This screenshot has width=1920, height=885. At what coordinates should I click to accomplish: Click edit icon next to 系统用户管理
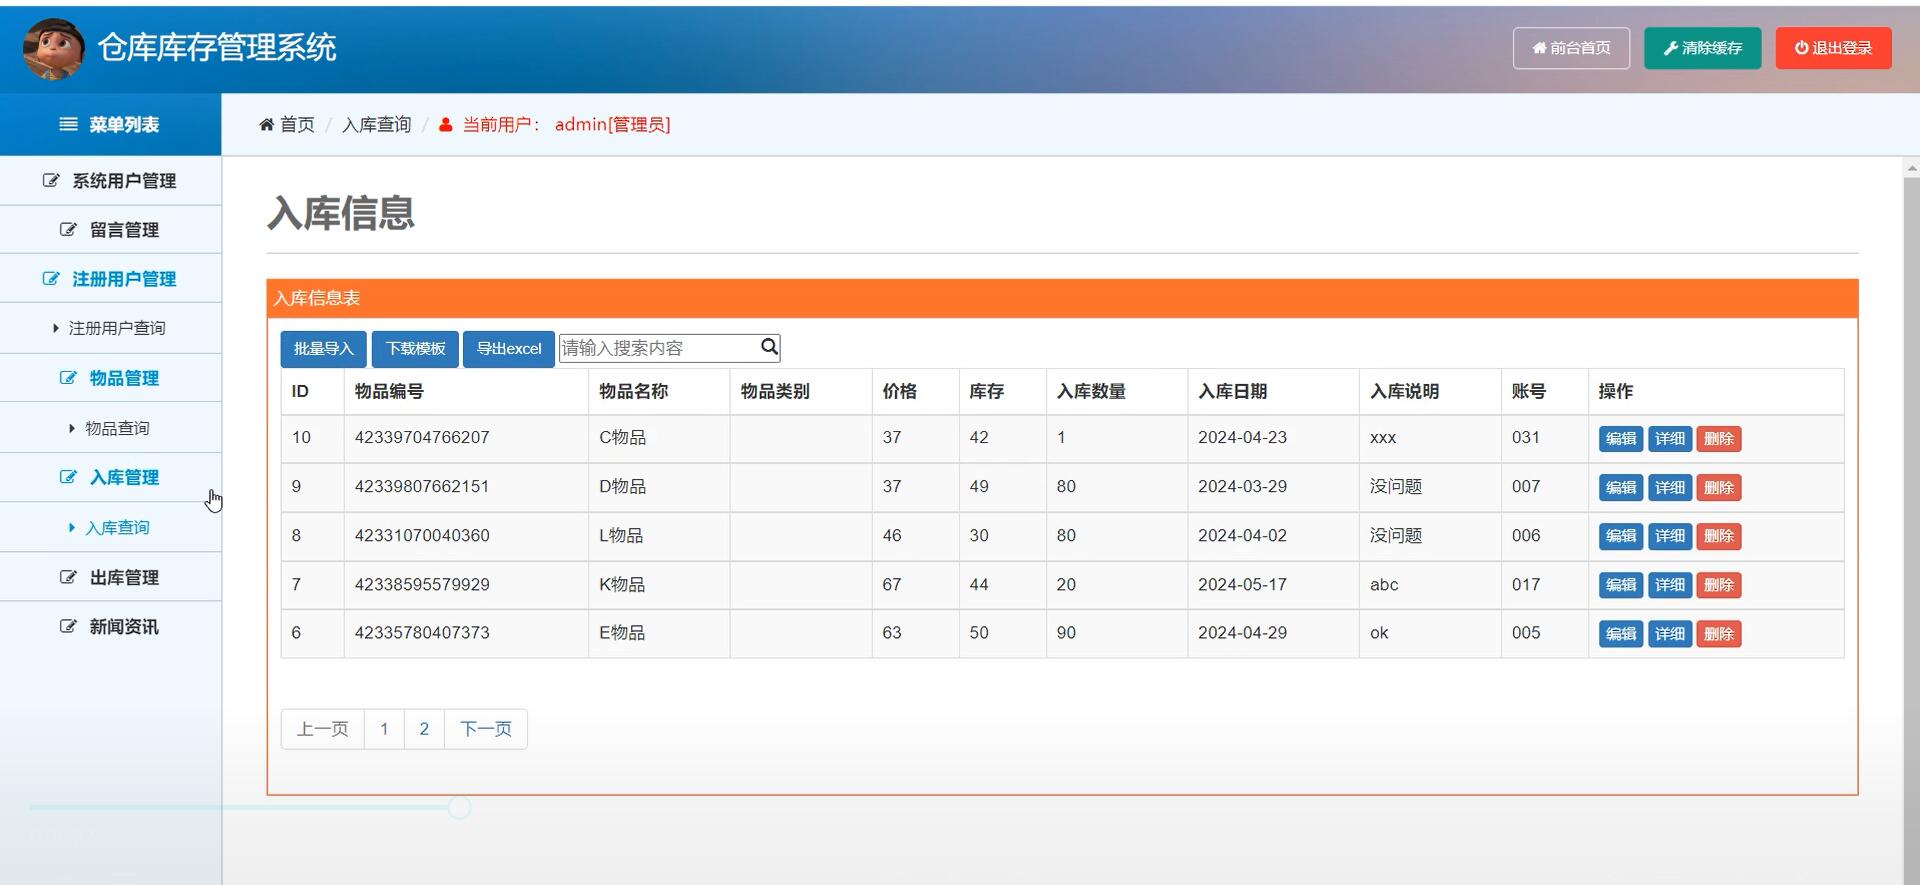pyautogui.click(x=51, y=180)
